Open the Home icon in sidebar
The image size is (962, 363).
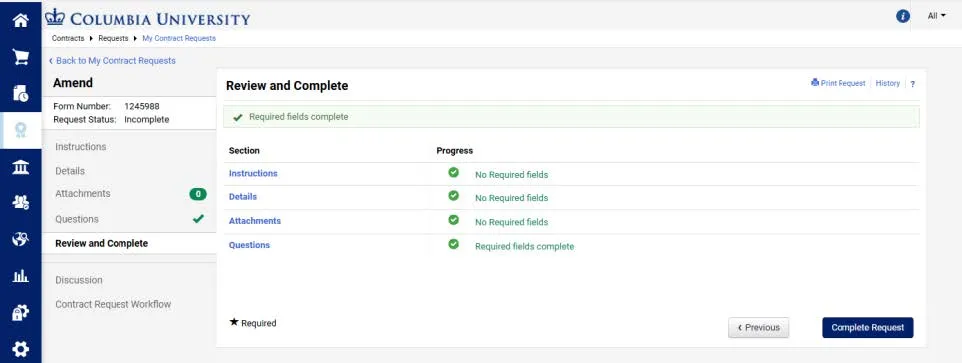click(20, 20)
